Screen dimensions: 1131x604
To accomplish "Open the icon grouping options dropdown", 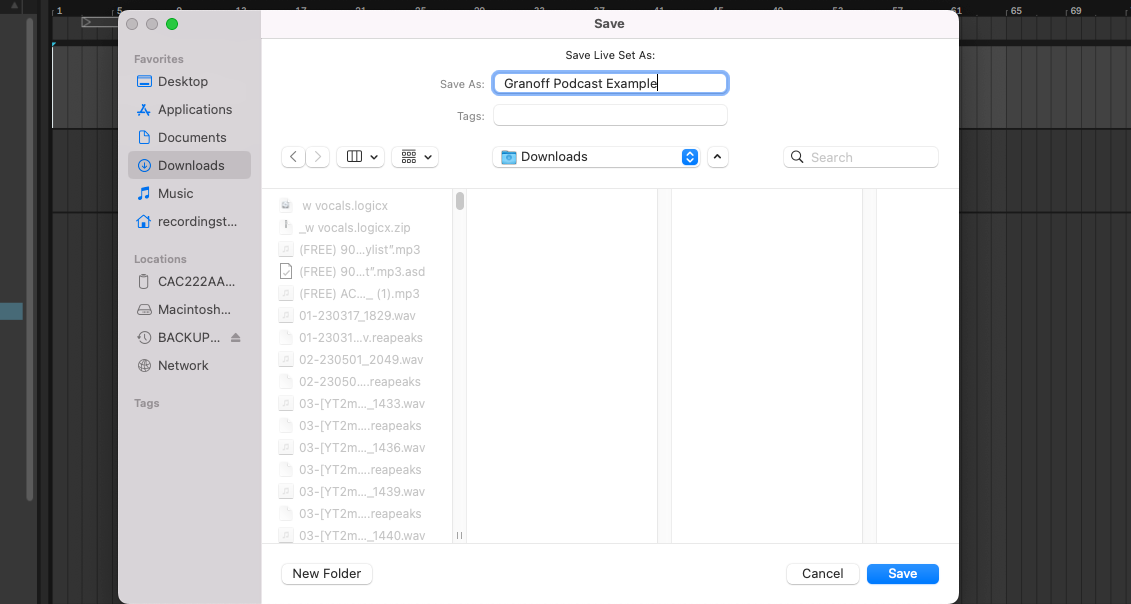I will [415, 157].
